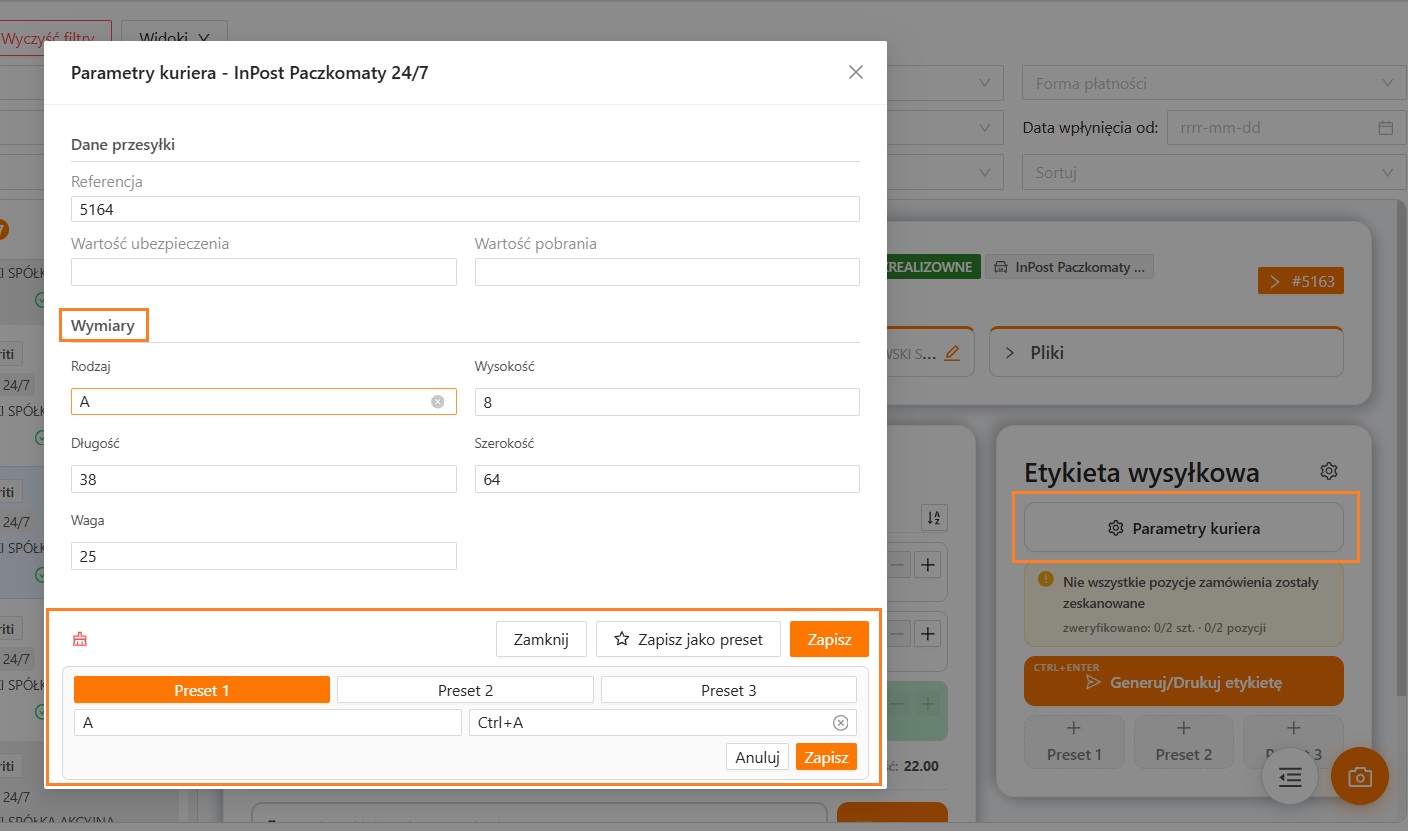Click the floating list-indent menu button
This screenshot has height=831, width=1408.
pos(1291,776)
